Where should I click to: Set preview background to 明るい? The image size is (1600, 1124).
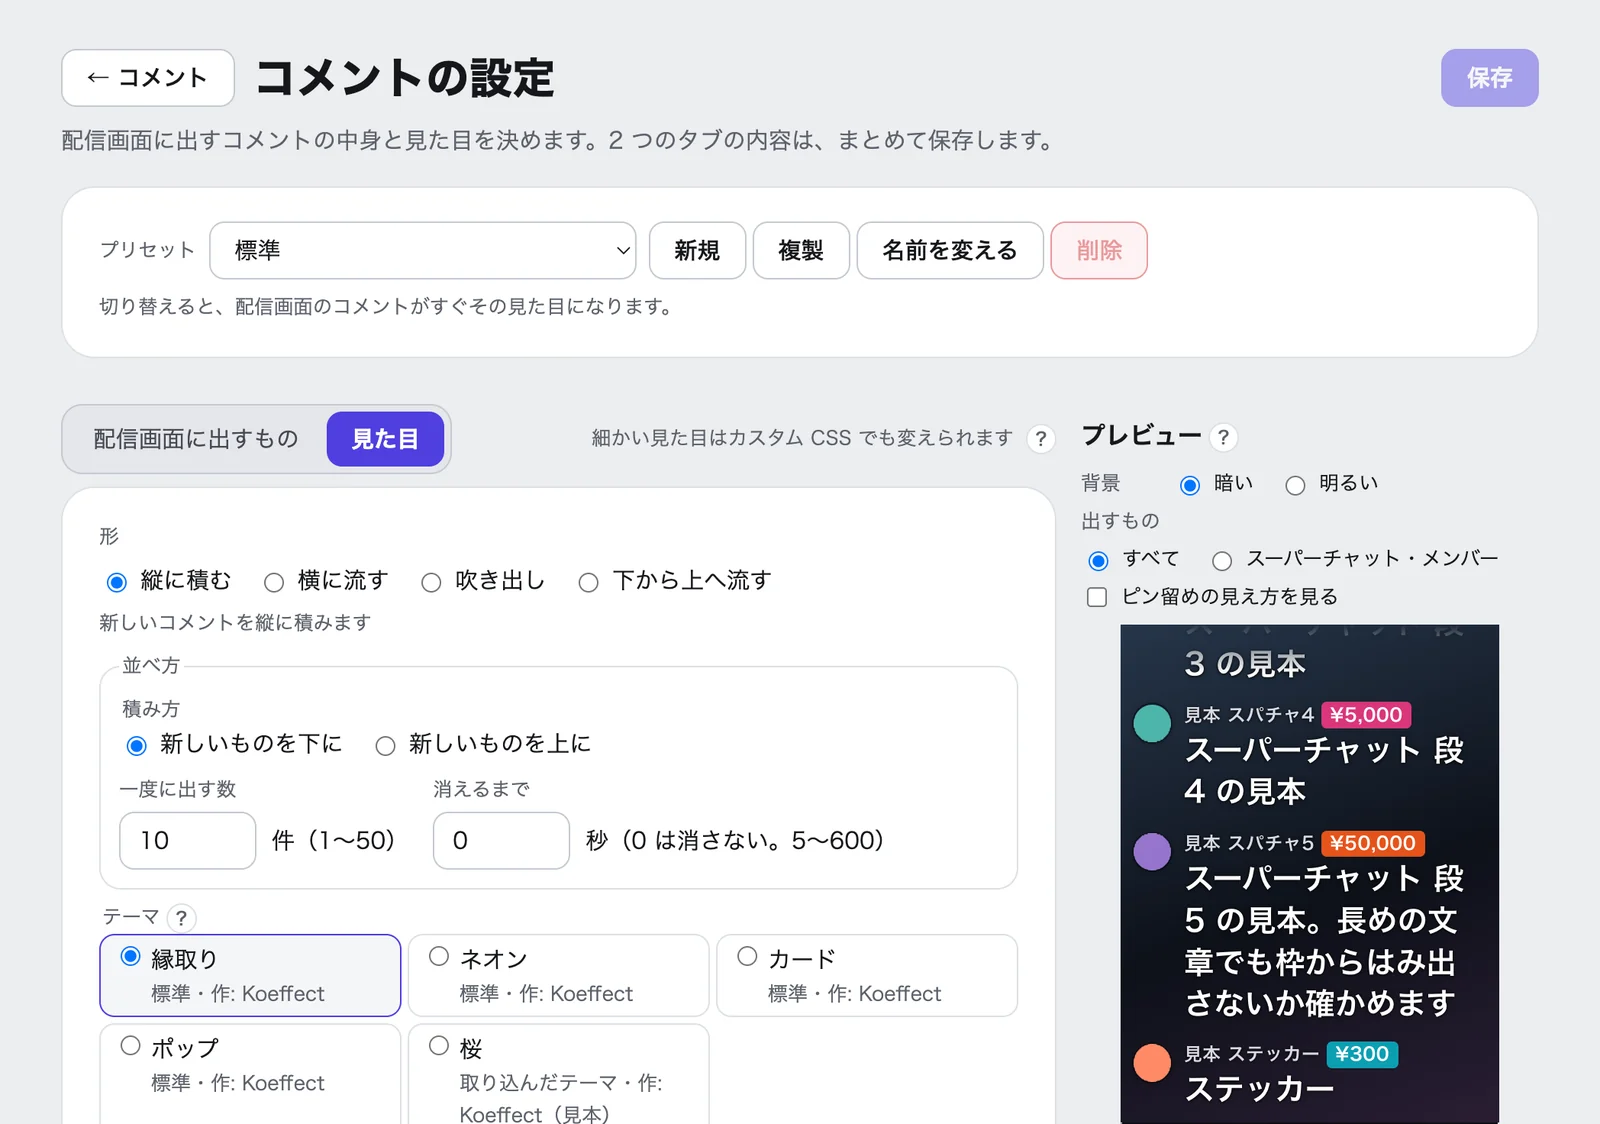(1332, 484)
